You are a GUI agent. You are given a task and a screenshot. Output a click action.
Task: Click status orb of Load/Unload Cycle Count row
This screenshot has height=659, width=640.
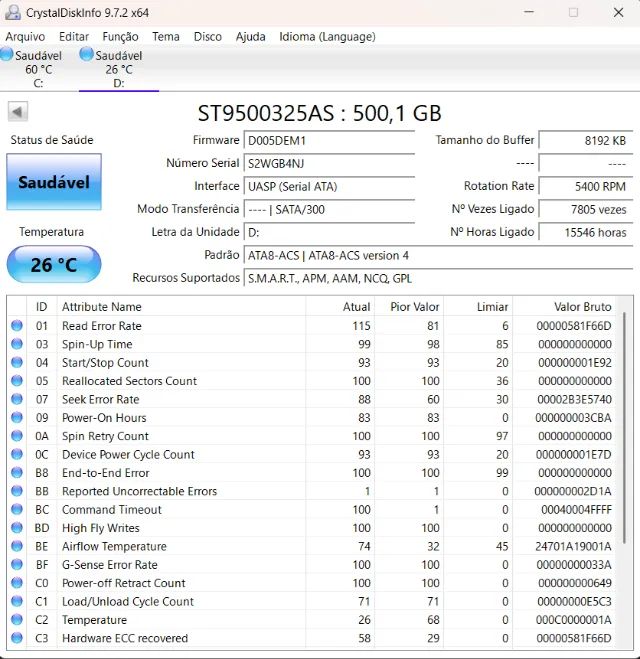point(17,601)
